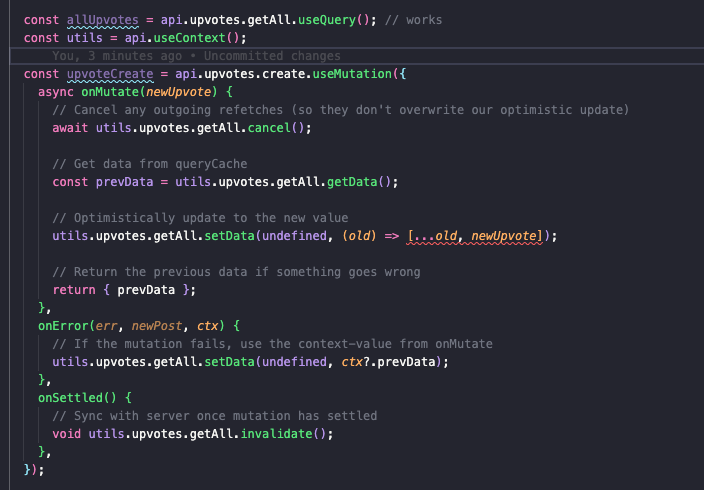Click the red-underlined ...old spread

click(435, 236)
